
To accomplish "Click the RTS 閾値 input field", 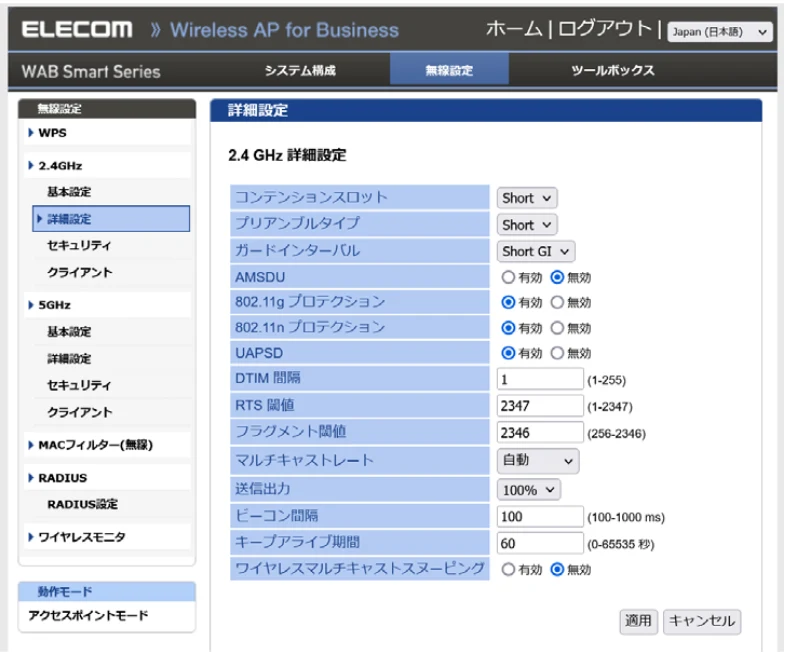I will [540, 406].
